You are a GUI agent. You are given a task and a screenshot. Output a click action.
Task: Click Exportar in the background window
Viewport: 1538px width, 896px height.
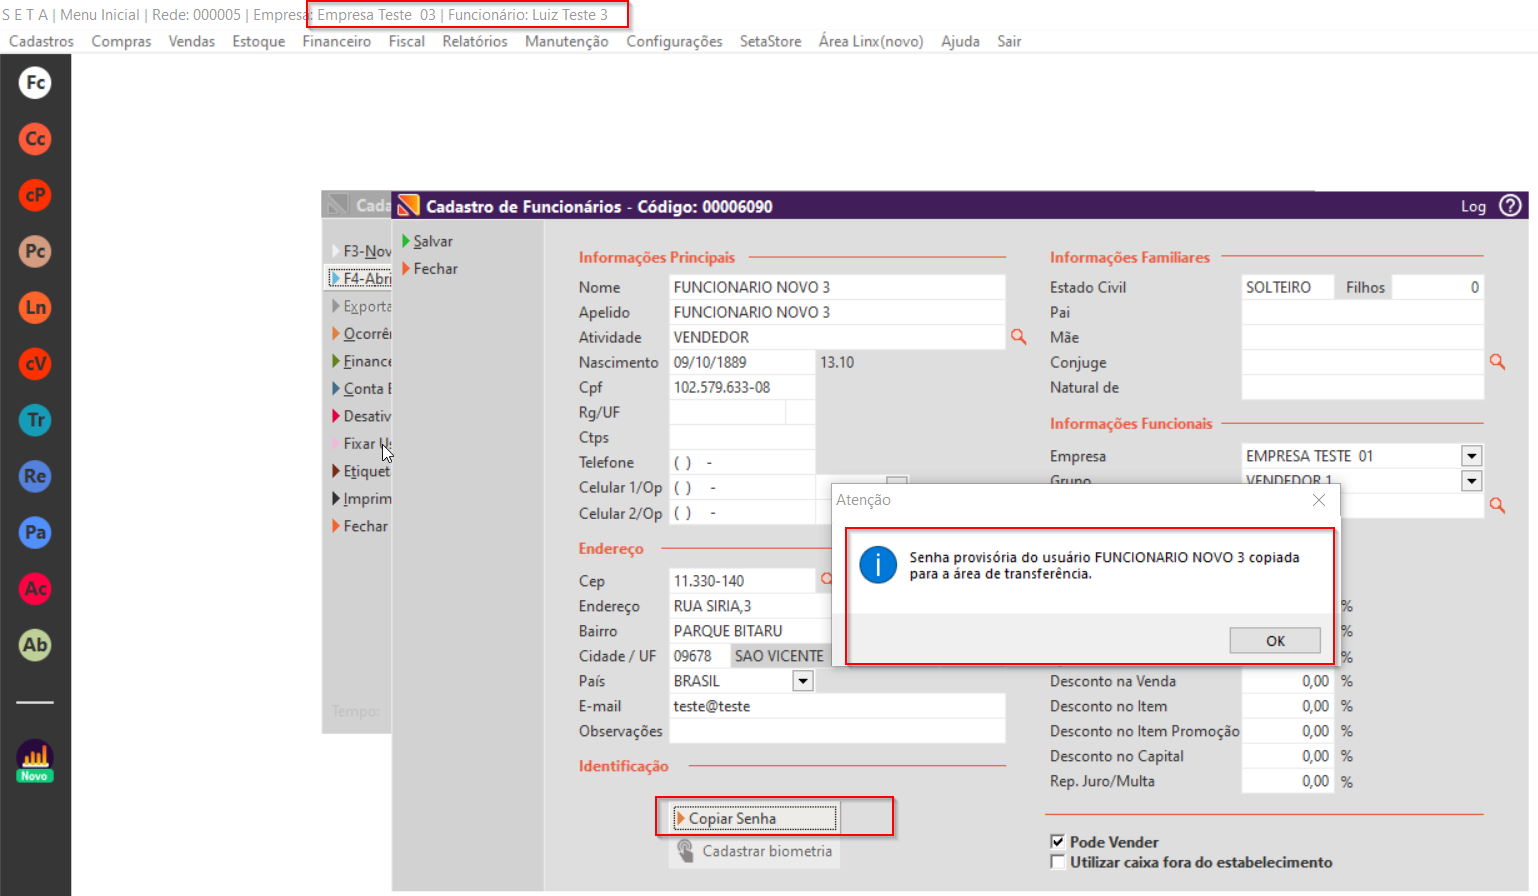coord(362,306)
